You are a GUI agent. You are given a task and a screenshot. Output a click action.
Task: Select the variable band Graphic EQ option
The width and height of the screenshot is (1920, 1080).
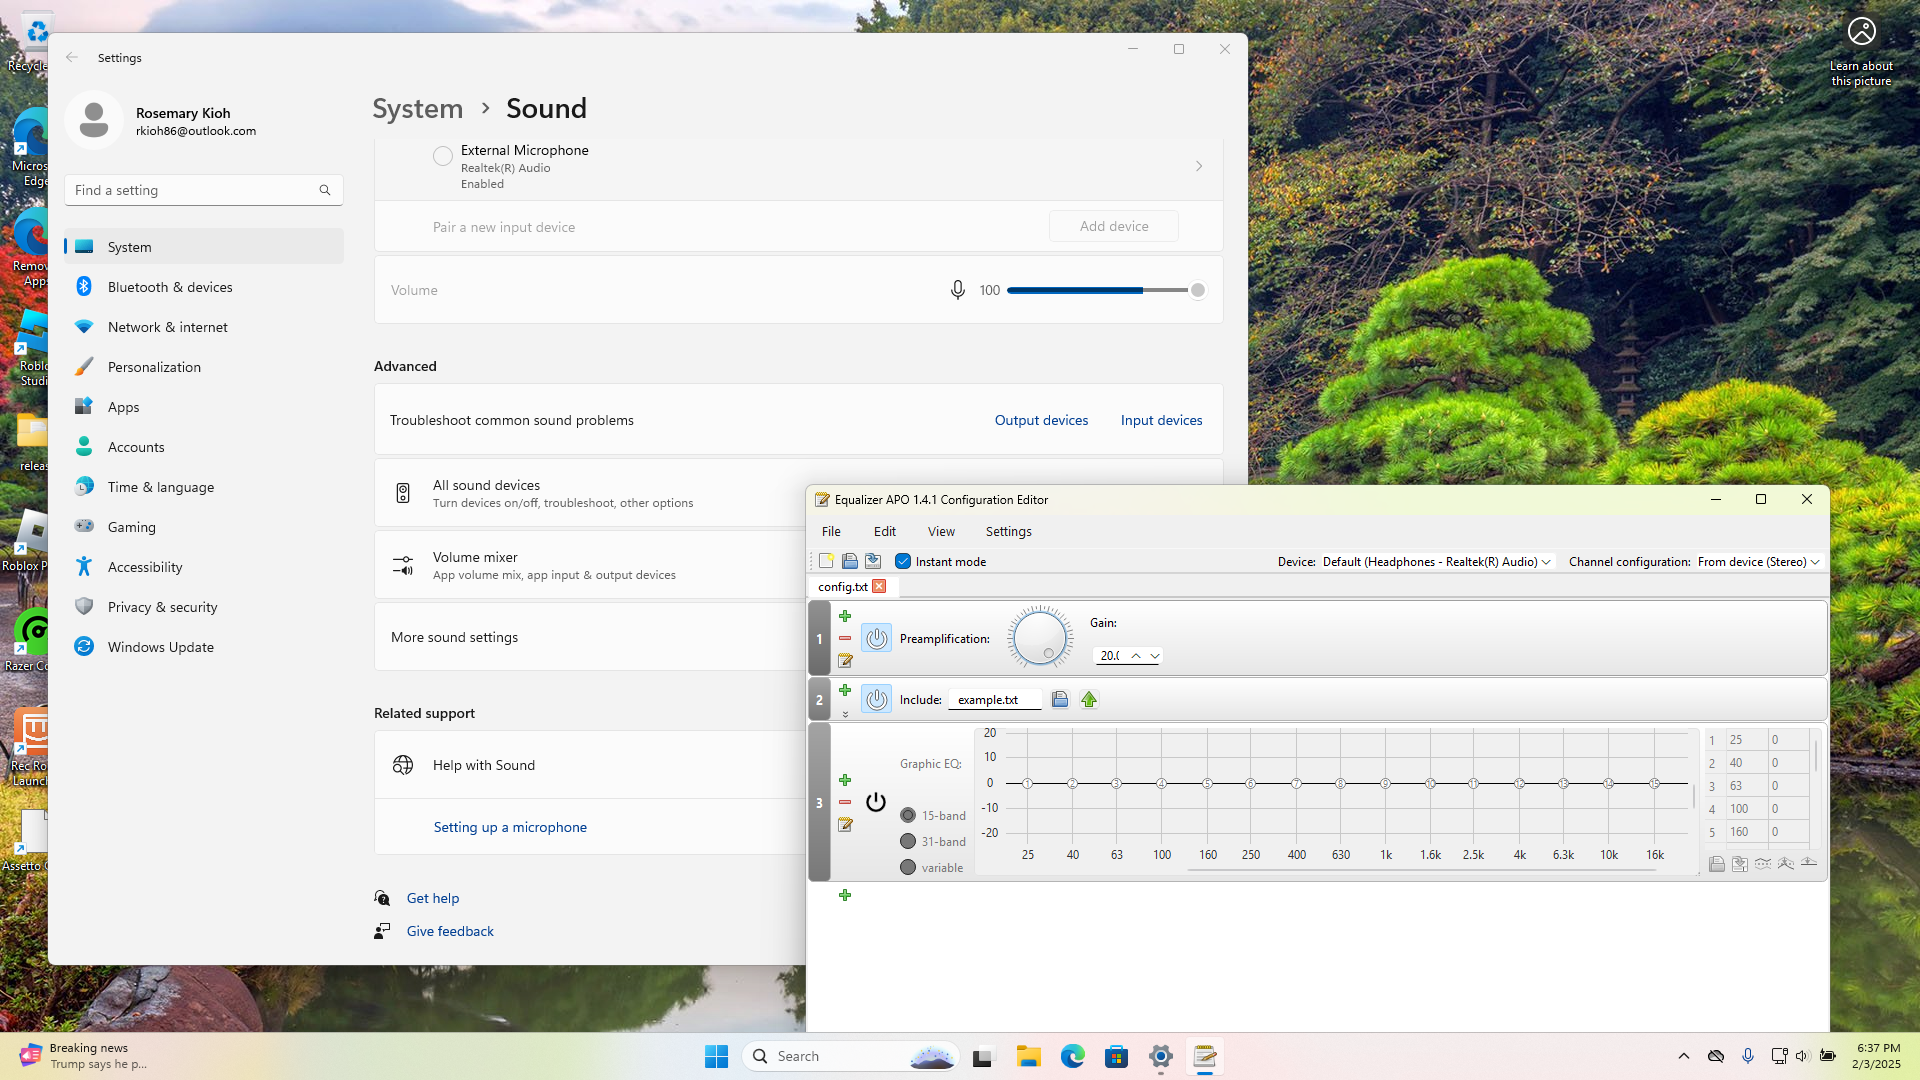pos(908,868)
